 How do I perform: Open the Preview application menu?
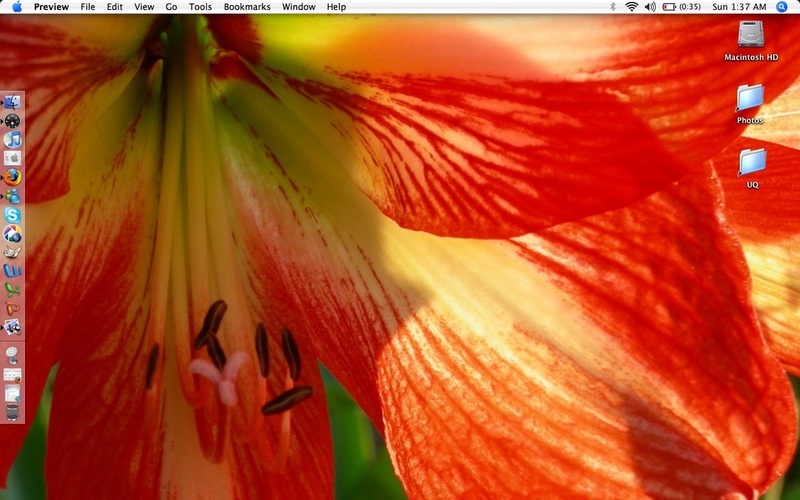click(x=51, y=7)
